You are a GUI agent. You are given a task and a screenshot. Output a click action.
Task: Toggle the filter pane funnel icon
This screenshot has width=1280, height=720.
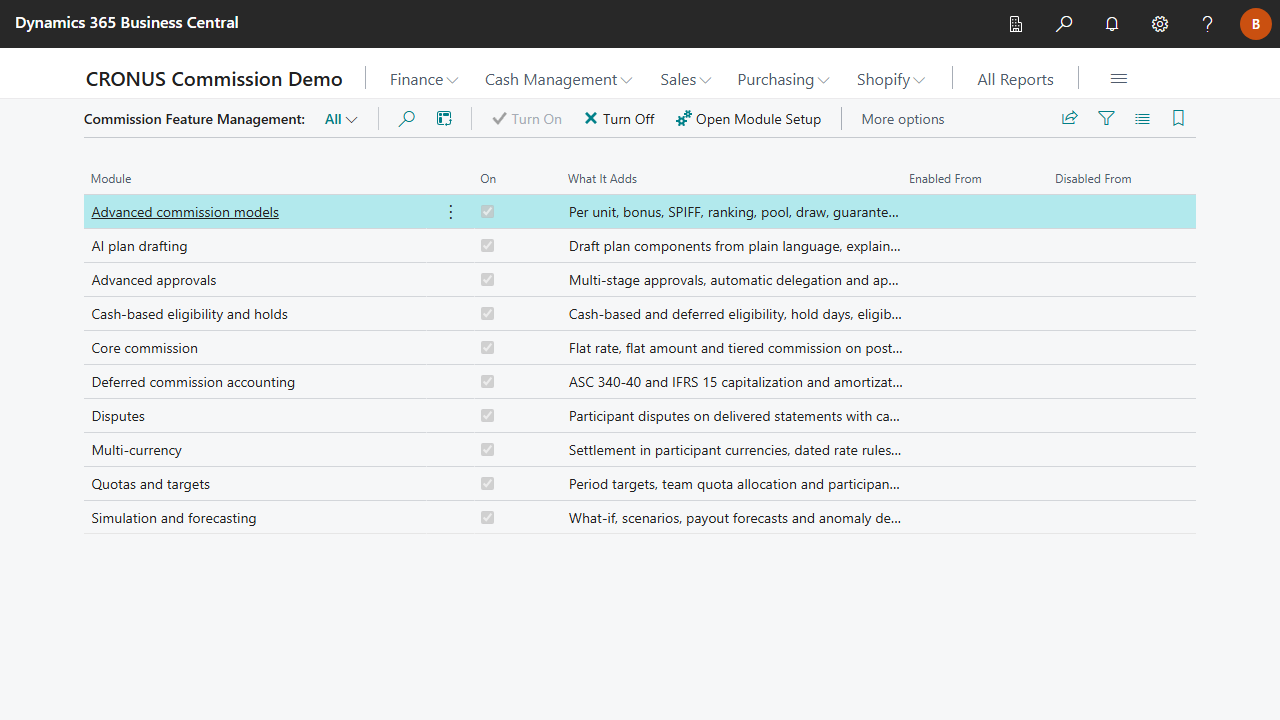click(x=1106, y=119)
